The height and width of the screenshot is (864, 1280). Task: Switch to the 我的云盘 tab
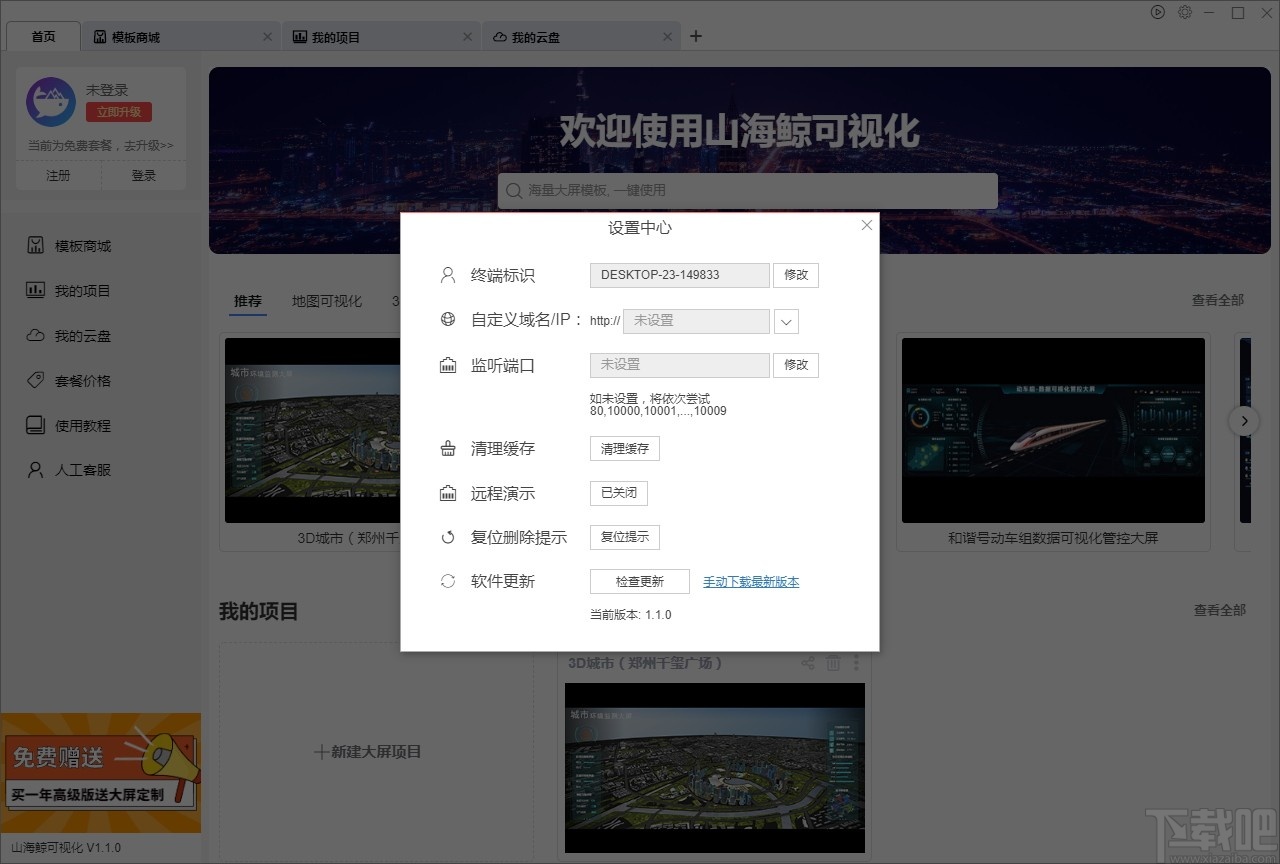tap(581, 37)
